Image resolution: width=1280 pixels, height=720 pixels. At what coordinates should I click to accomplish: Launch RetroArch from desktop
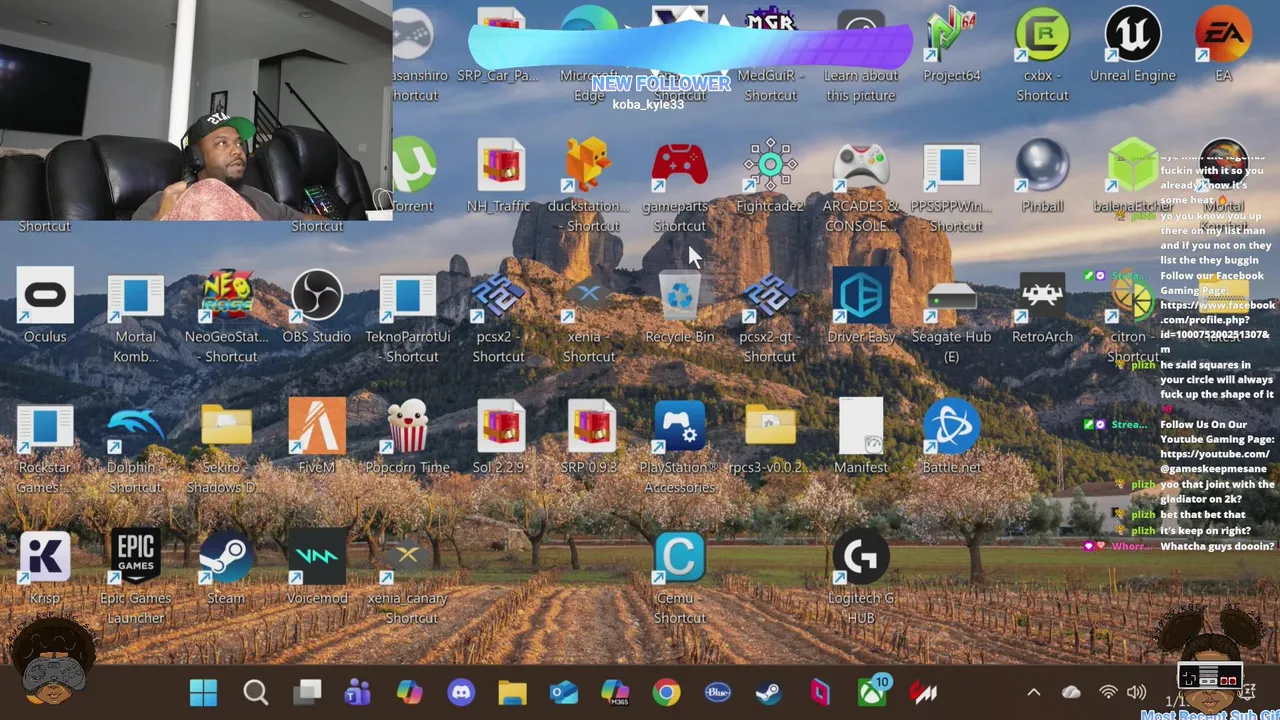(x=1042, y=296)
